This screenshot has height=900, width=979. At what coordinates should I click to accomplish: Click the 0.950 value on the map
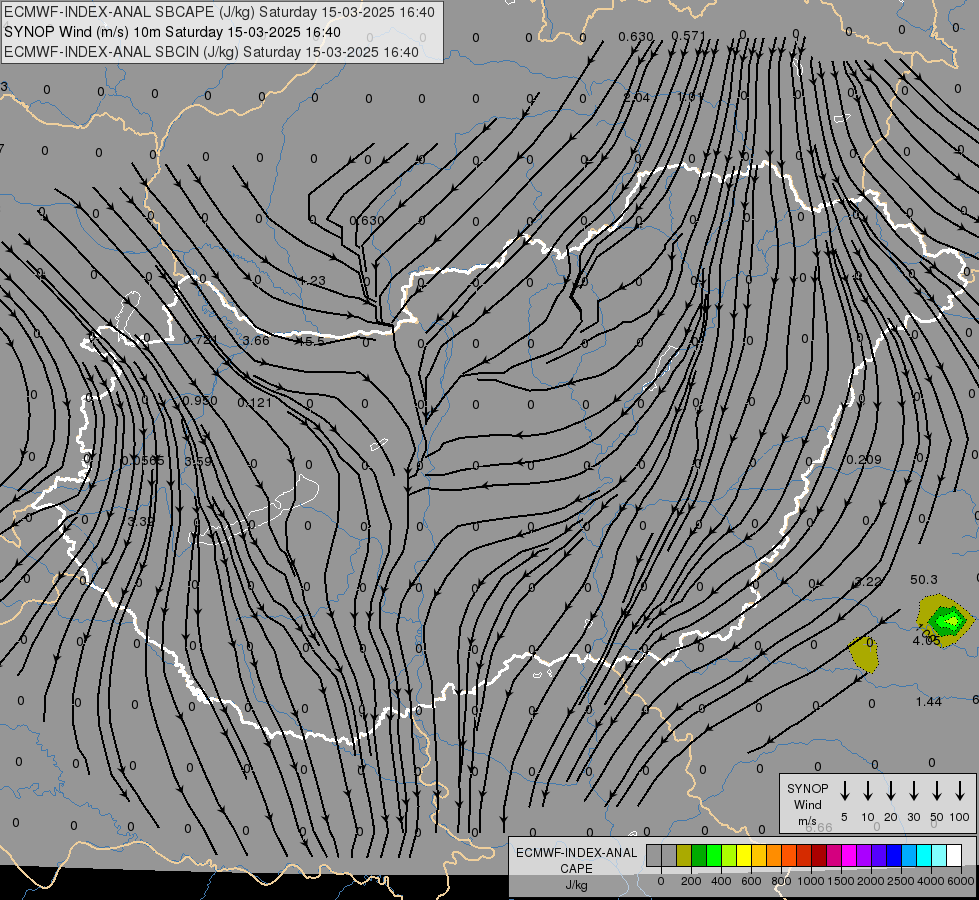[200, 400]
